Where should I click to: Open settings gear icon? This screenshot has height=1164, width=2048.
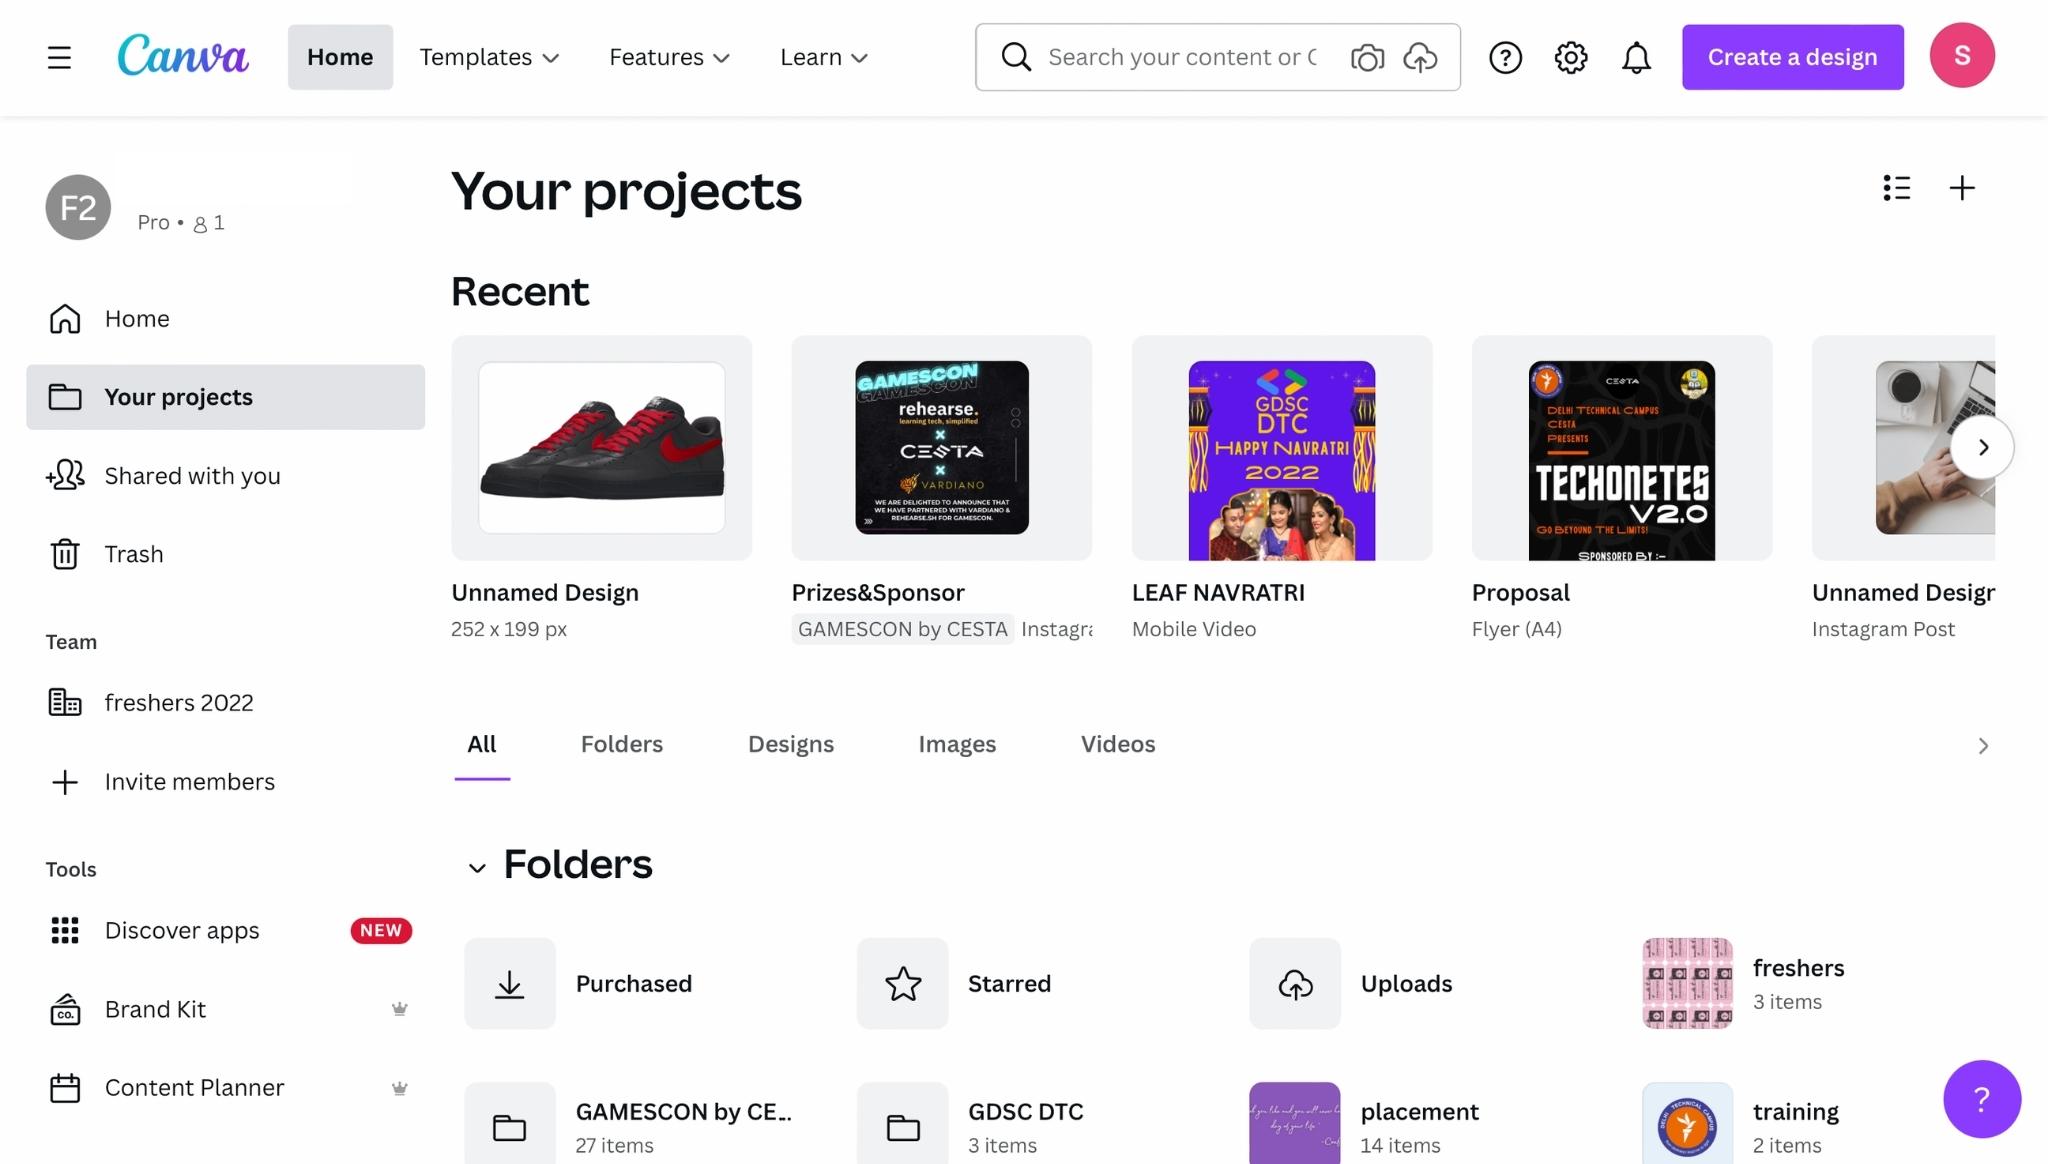point(1571,57)
